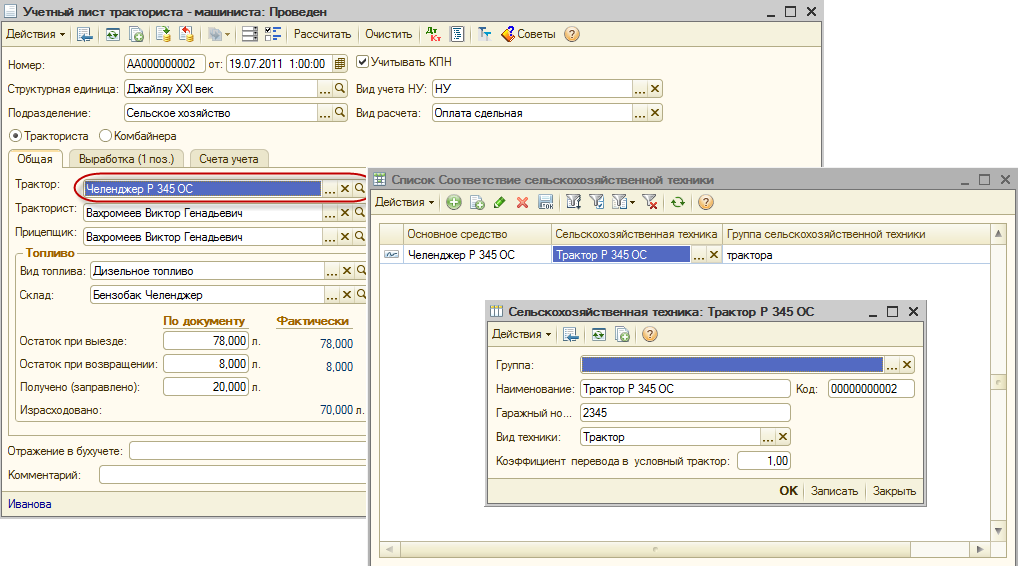Open Действия dropdown in main document toolbar
Screen dimensions: 1019x566
click(x=36, y=34)
